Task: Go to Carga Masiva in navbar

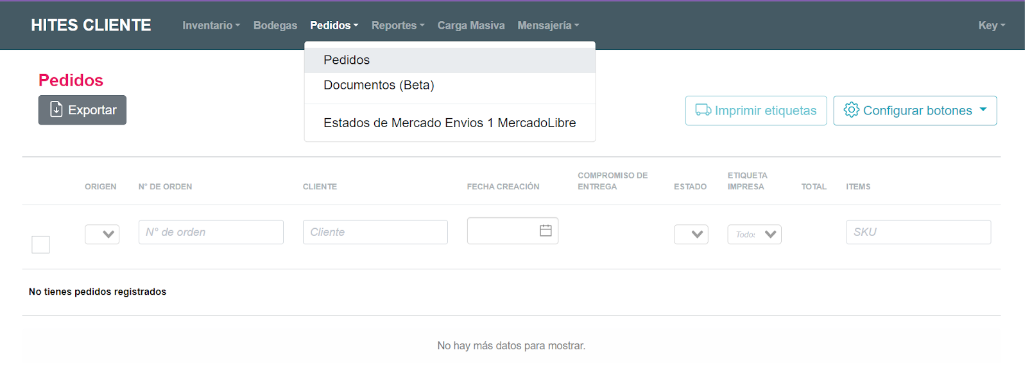Action: click(471, 26)
